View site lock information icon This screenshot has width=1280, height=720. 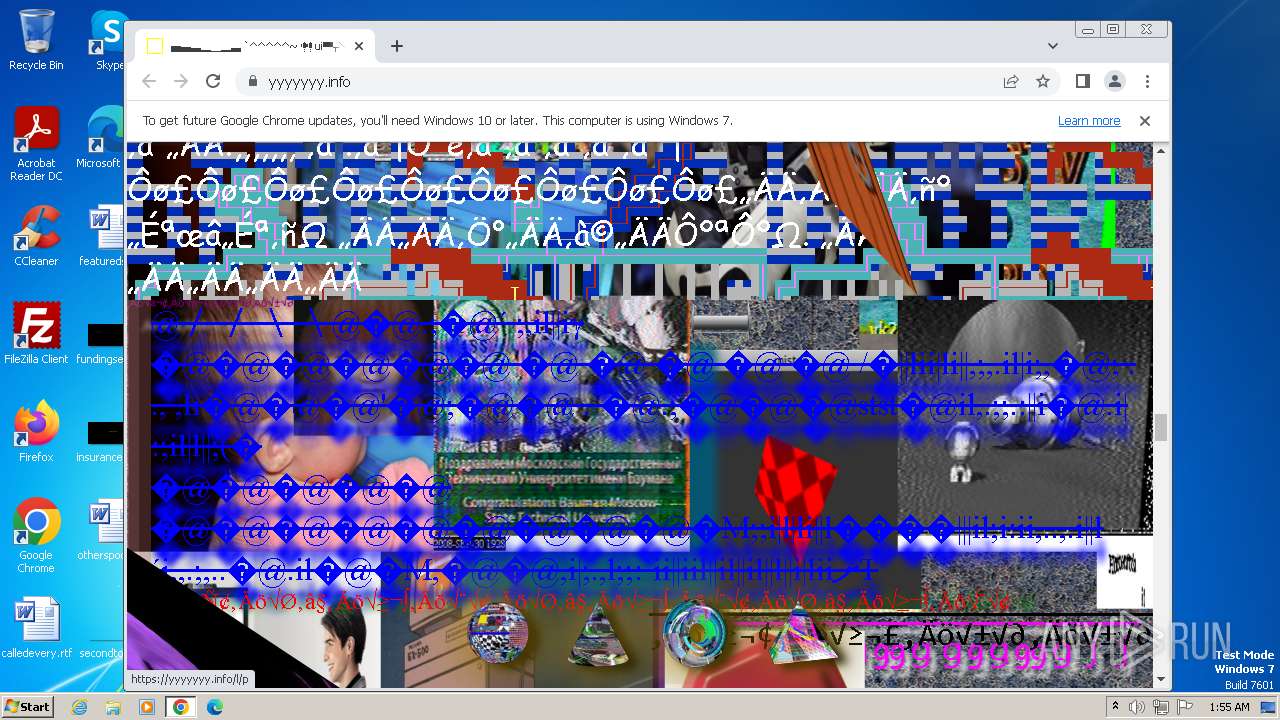[x=252, y=82]
